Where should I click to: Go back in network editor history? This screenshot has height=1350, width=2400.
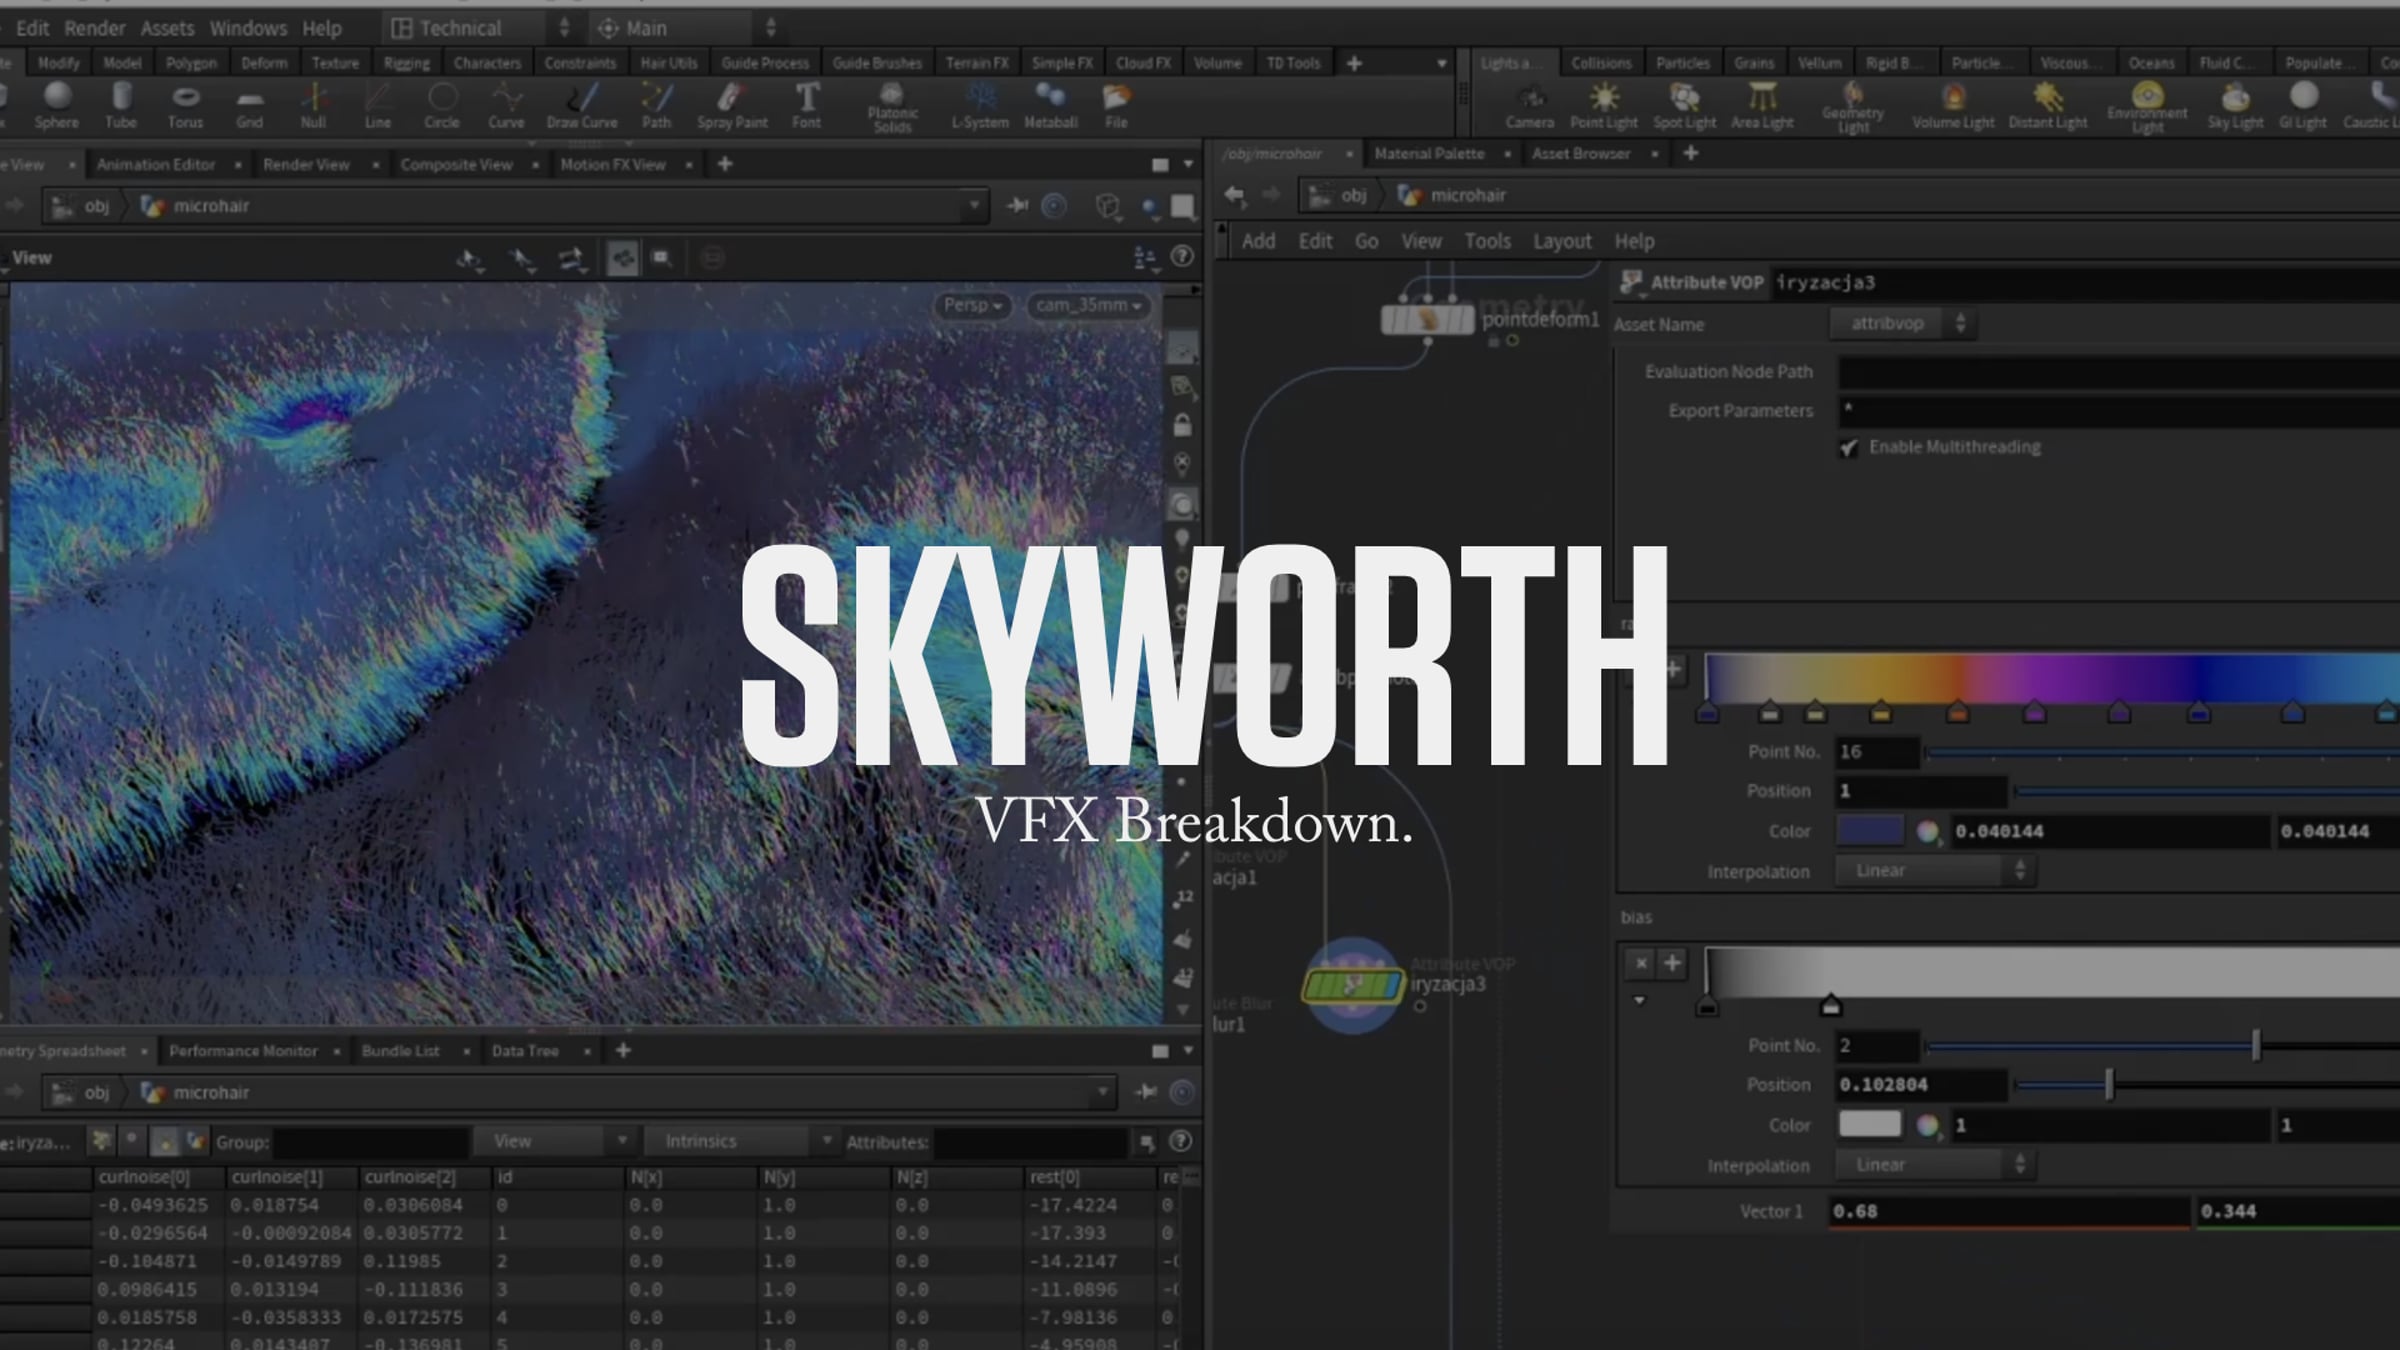(1236, 195)
